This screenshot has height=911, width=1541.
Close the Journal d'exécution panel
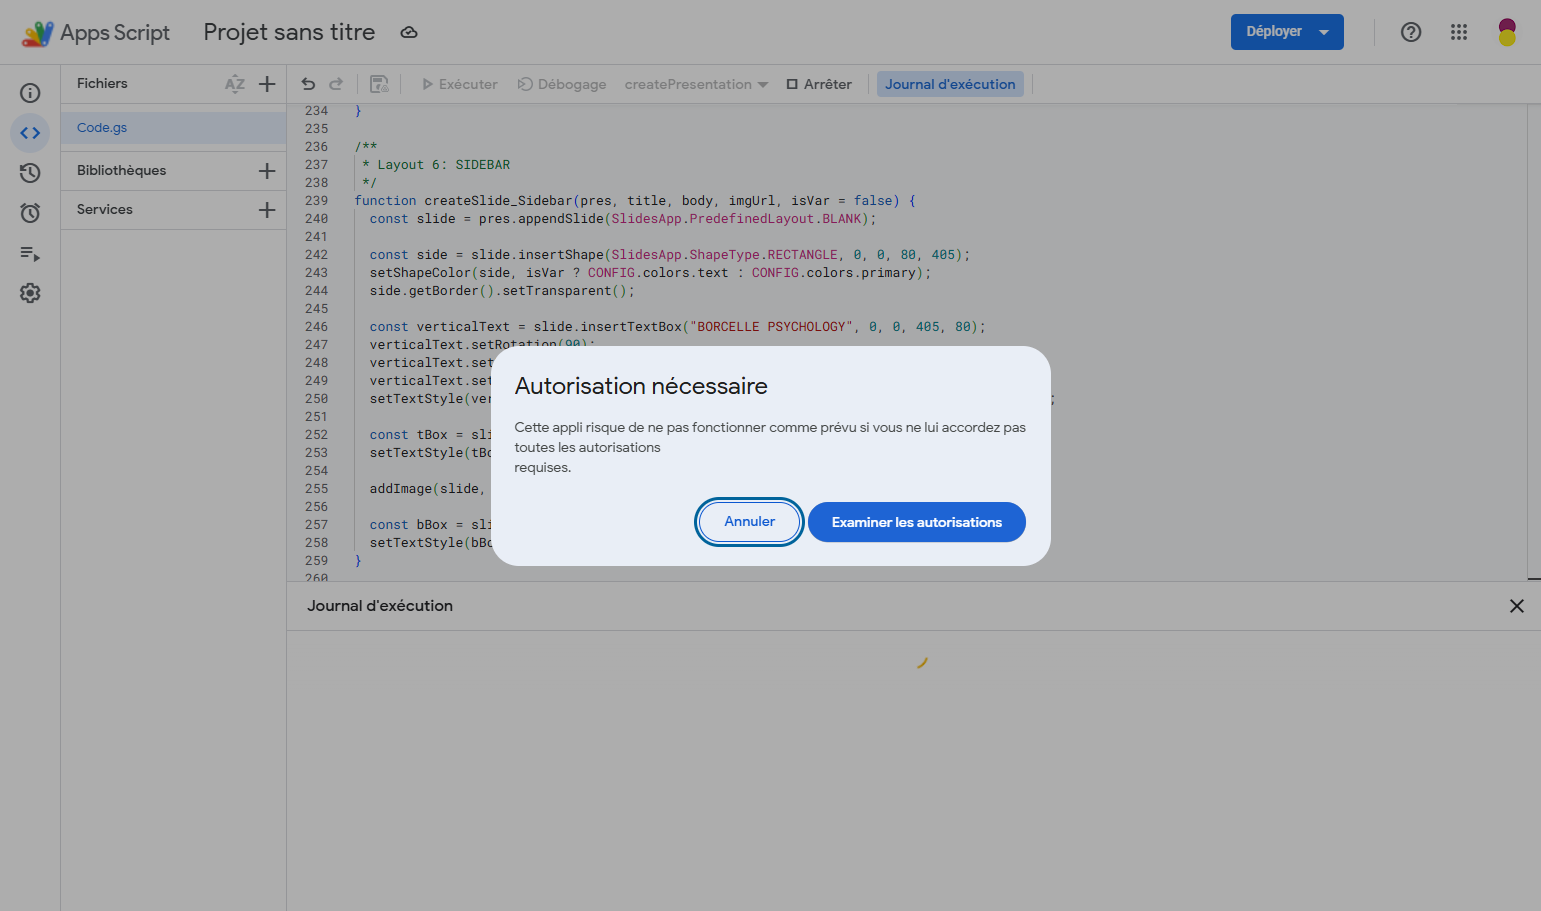(x=1517, y=606)
